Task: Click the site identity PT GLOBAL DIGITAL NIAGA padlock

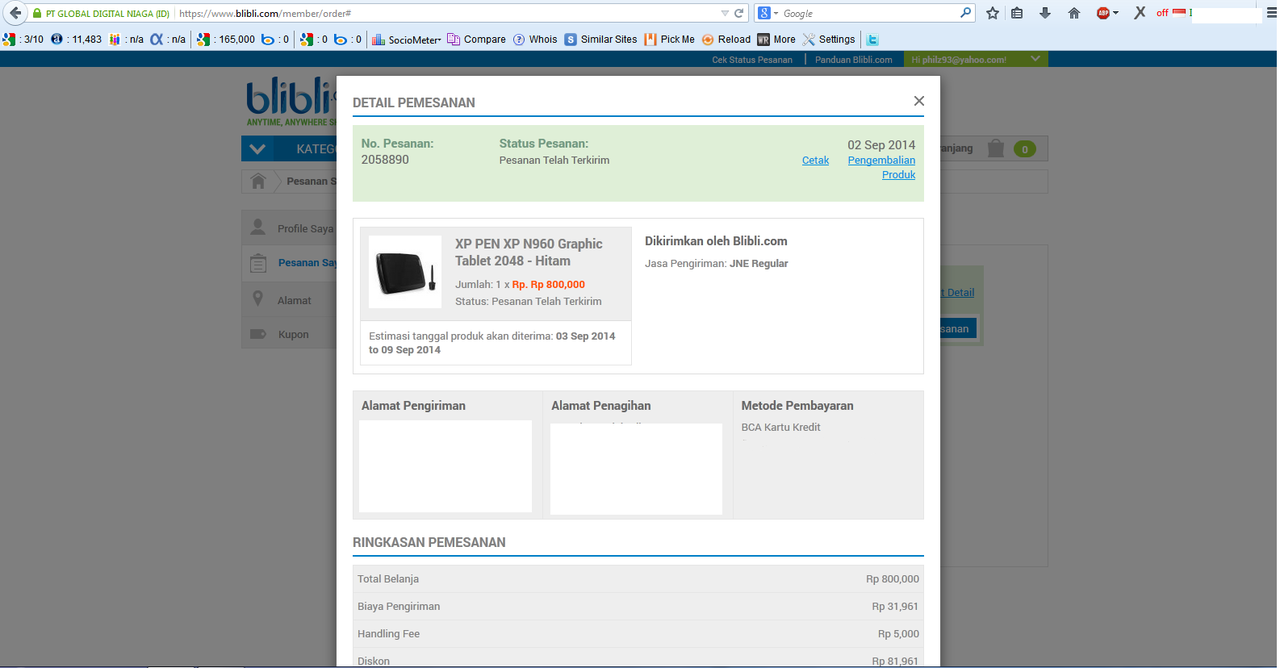Action: [100, 13]
